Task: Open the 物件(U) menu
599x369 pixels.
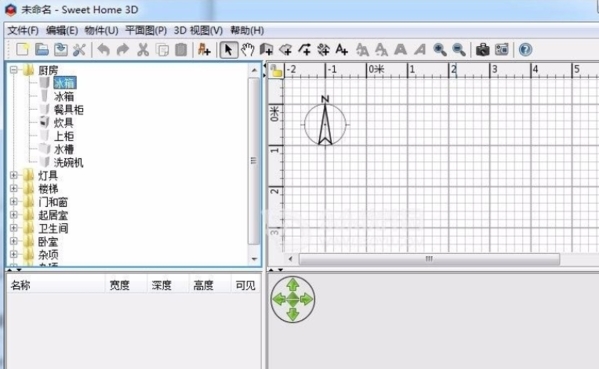Action: click(x=102, y=31)
